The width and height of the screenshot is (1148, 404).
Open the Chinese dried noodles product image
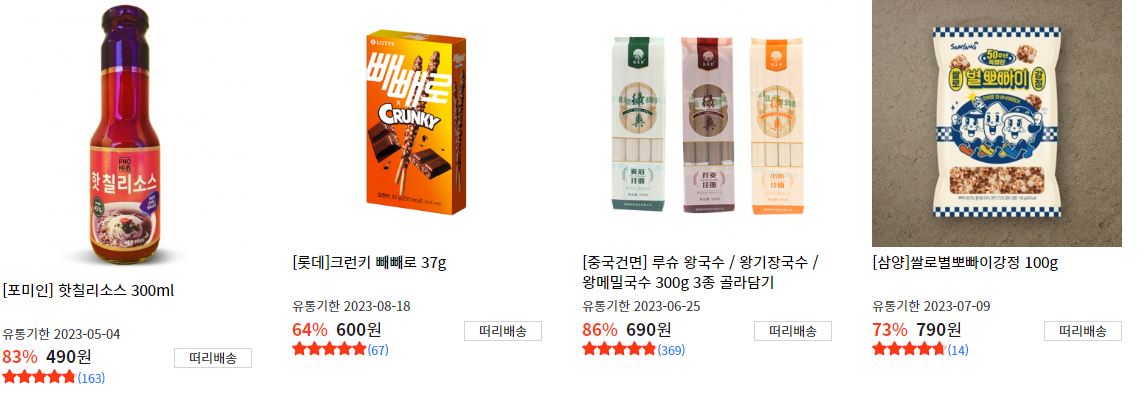[707, 123]
